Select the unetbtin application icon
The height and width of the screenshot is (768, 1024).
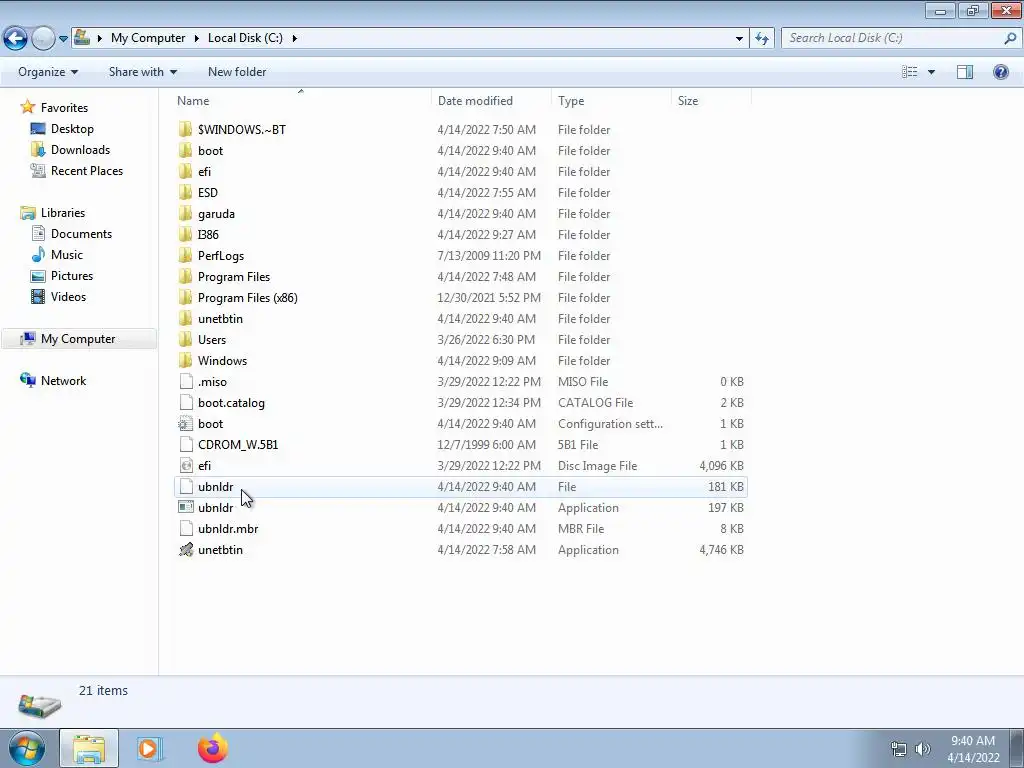[x=186, y=550]
